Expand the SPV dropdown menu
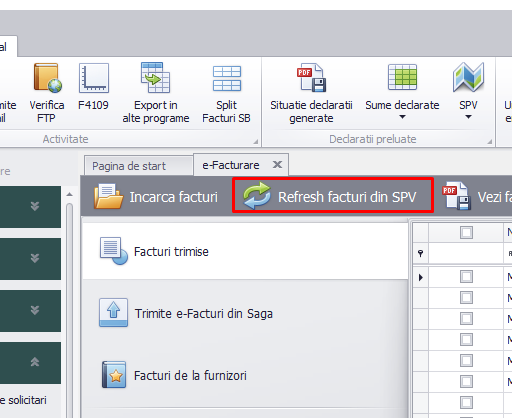The height and width of the screenshot is (418, 512). pyautogui.click(x=468, y=117)
